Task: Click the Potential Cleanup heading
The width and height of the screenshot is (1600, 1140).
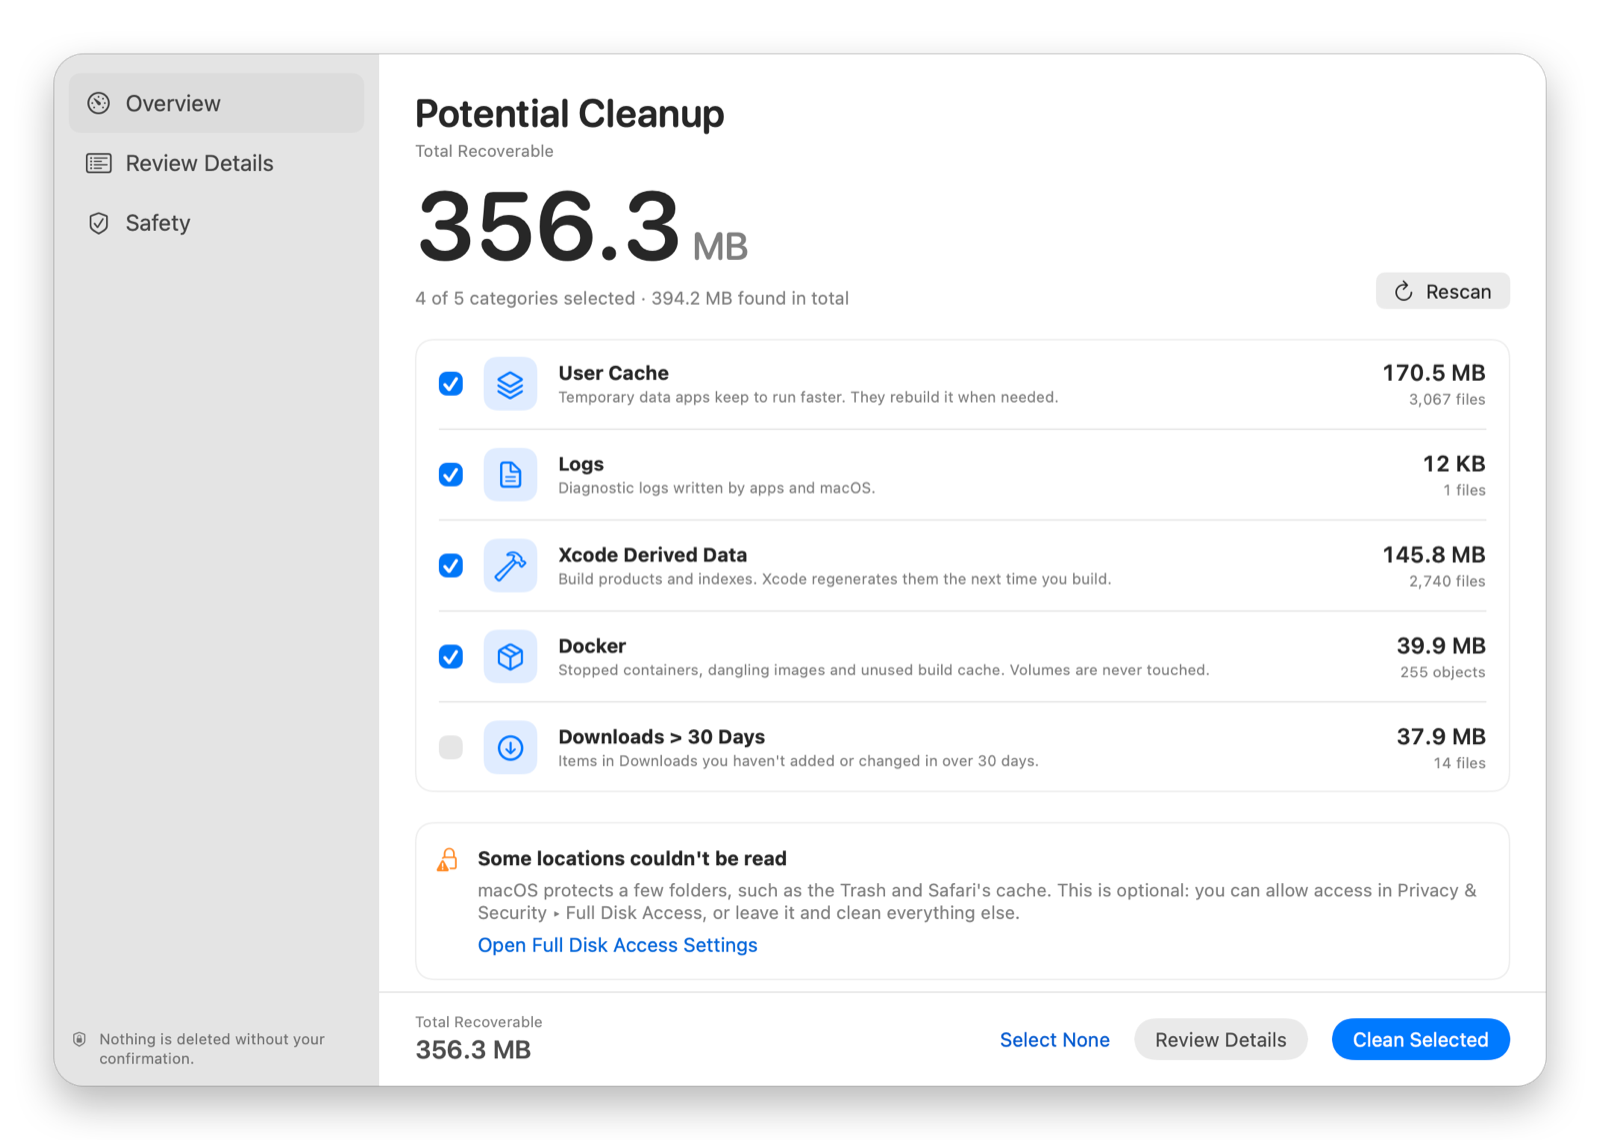Action: (569, 114)
